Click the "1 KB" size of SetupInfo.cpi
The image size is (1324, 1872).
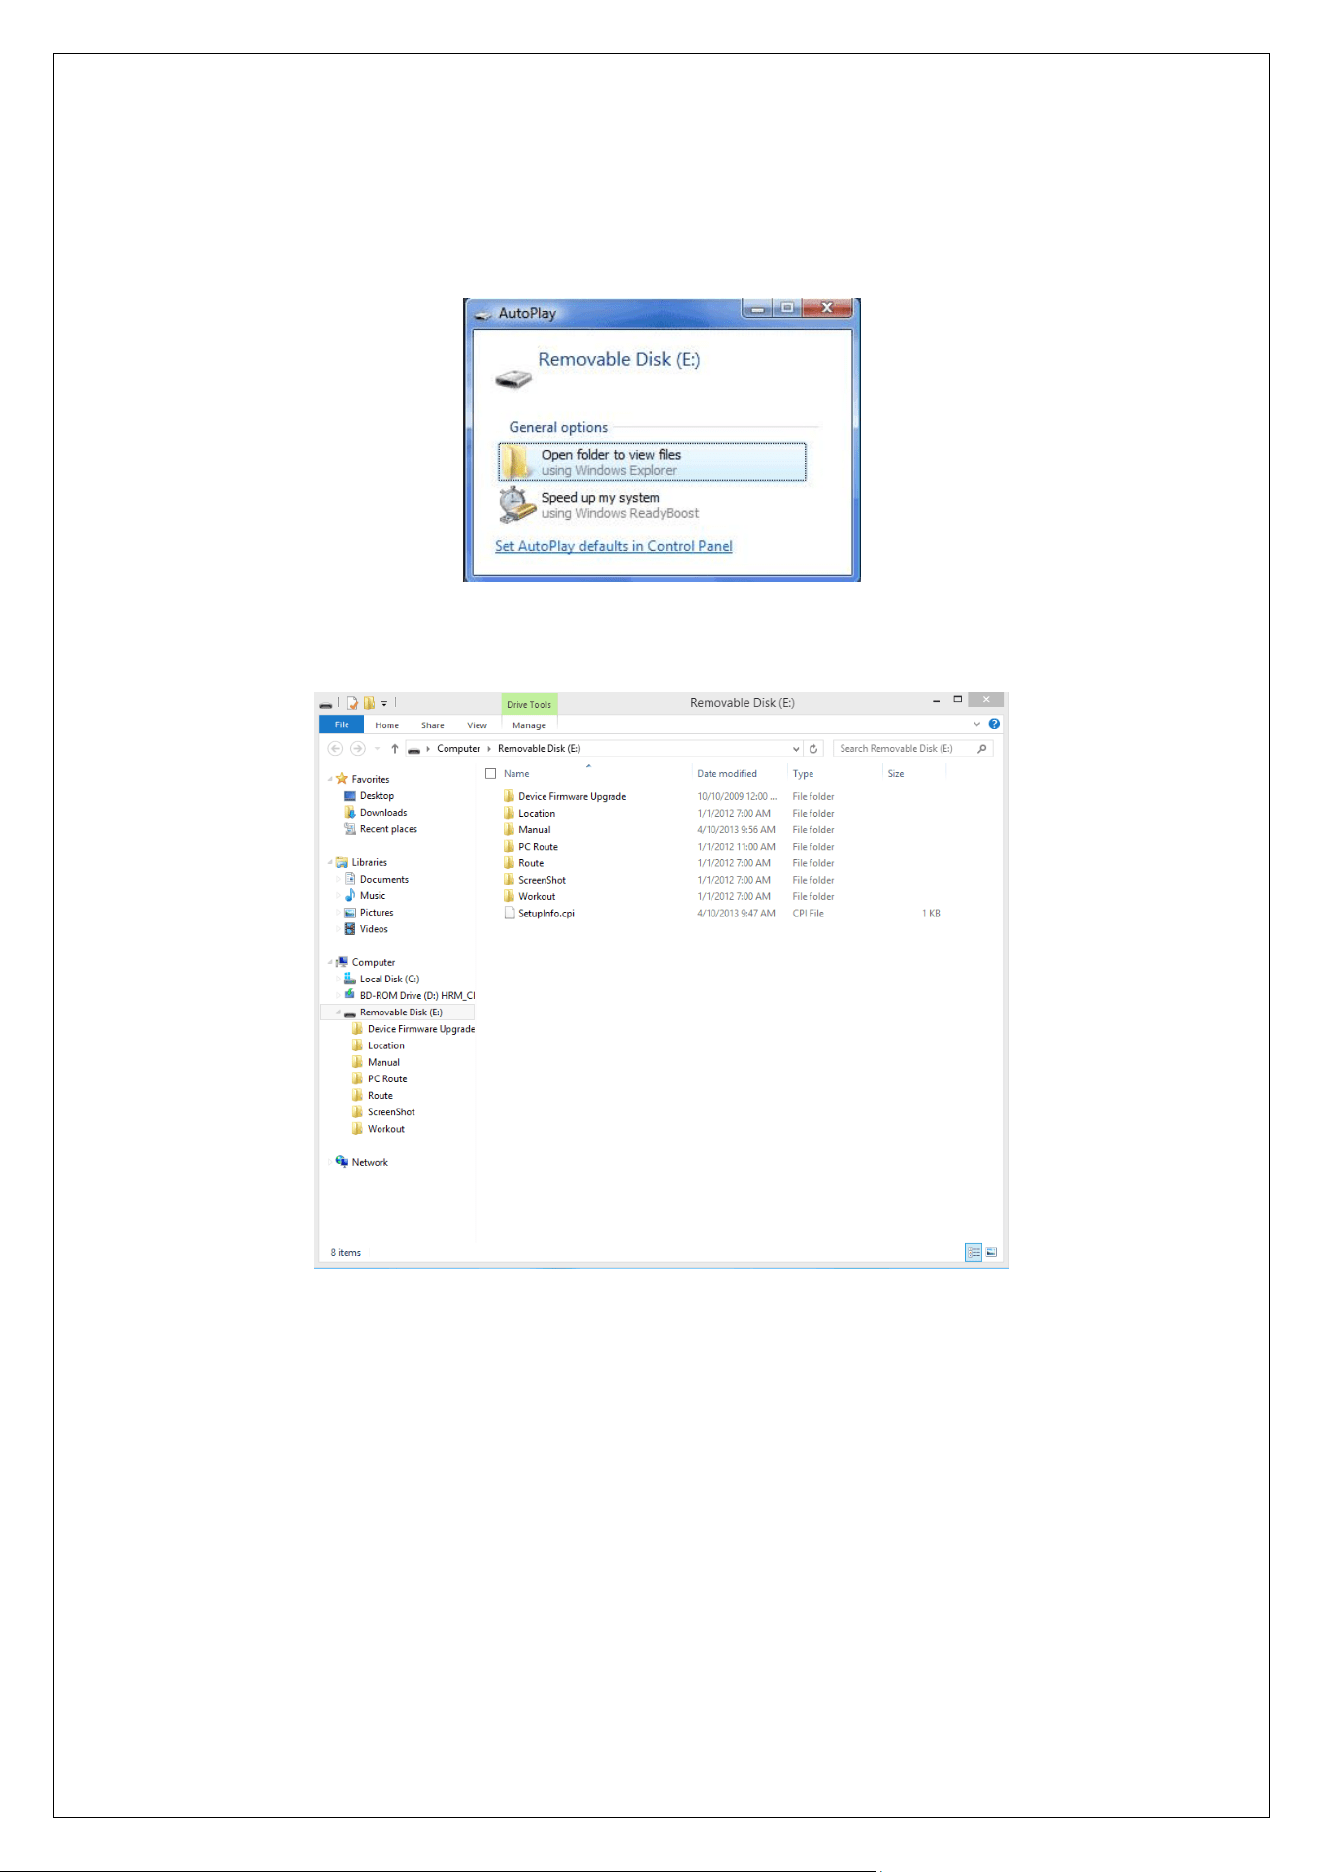(931, 913)
